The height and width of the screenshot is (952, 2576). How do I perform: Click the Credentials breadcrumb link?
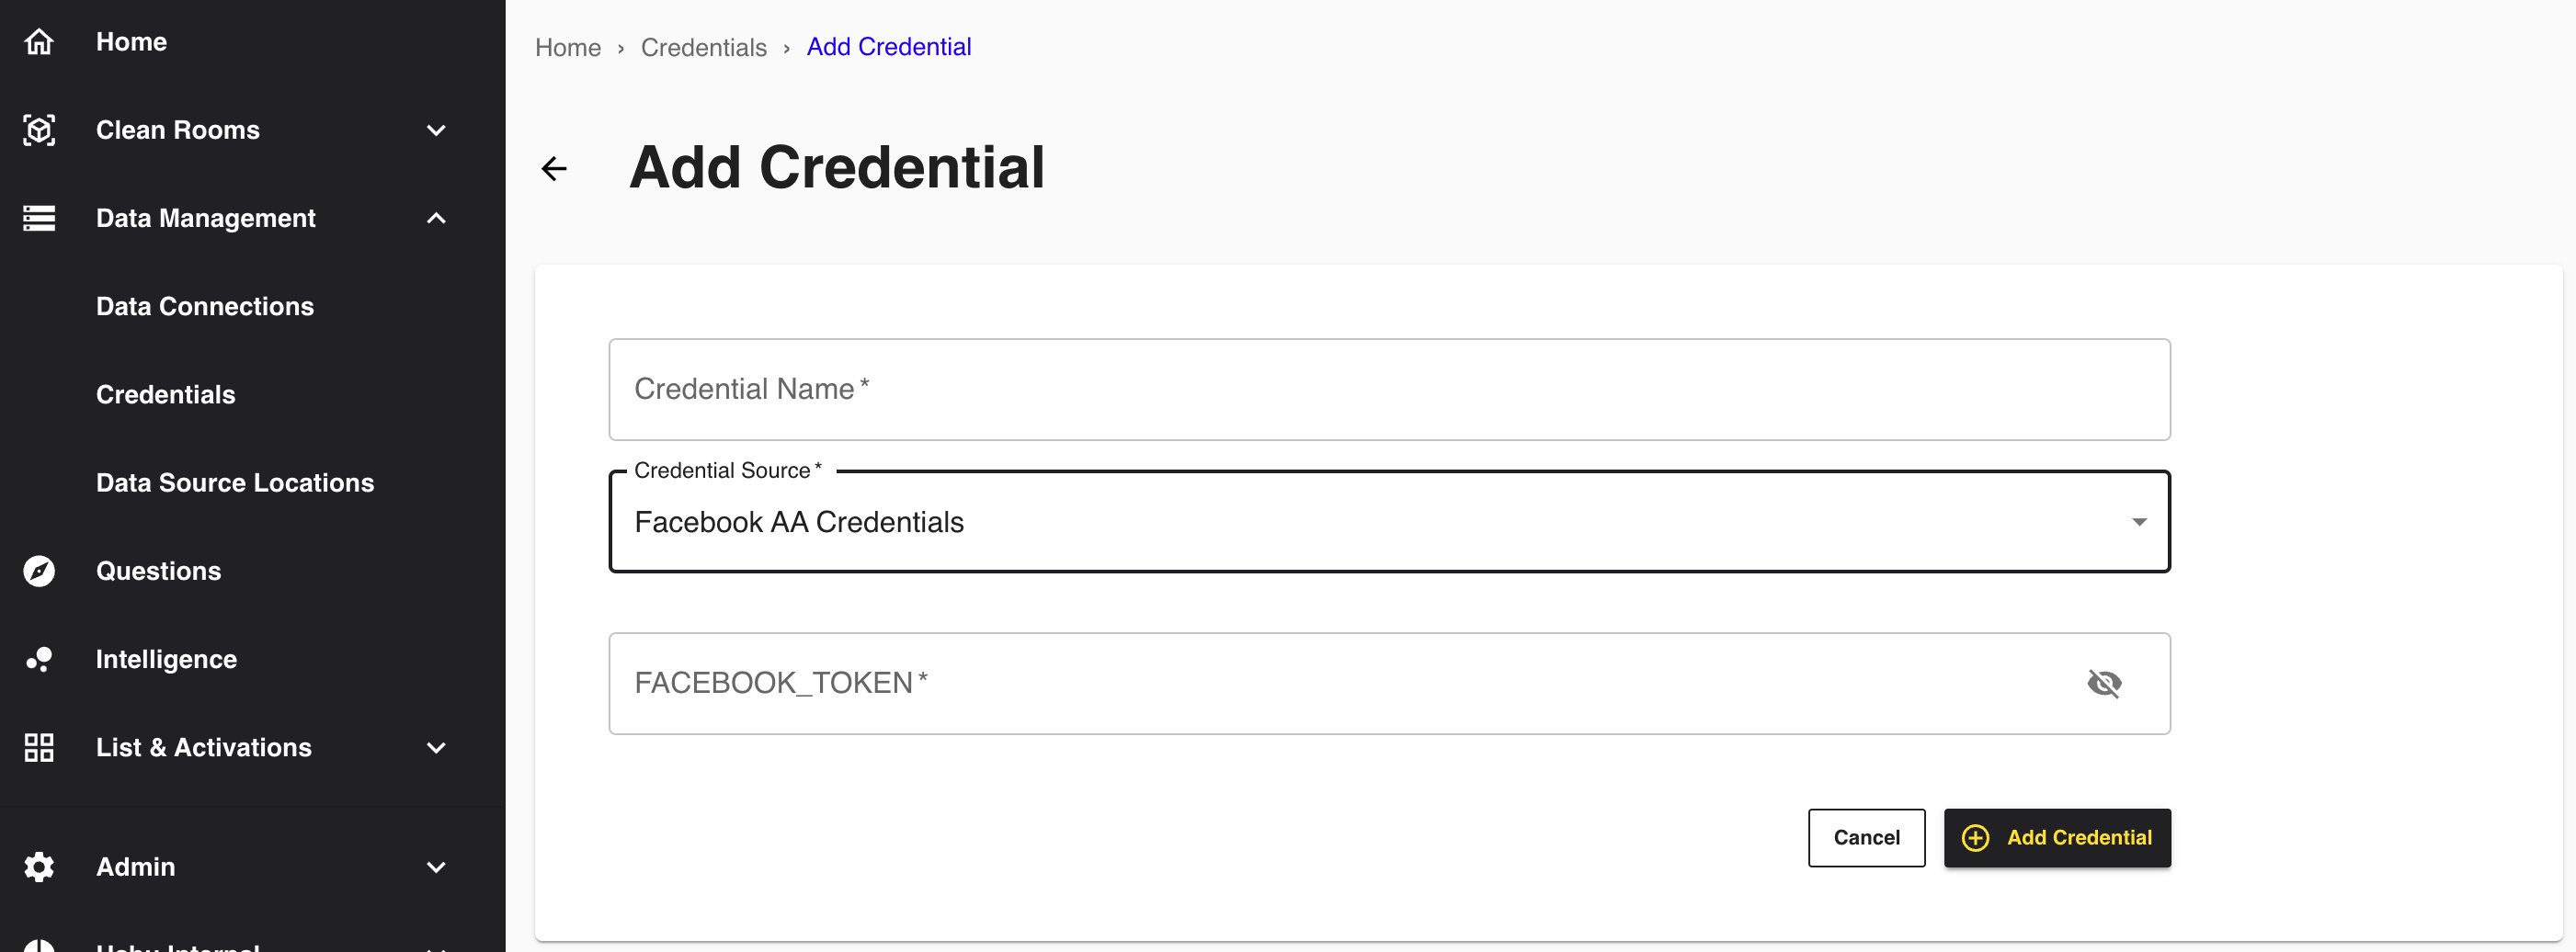(x=703, y=47)
